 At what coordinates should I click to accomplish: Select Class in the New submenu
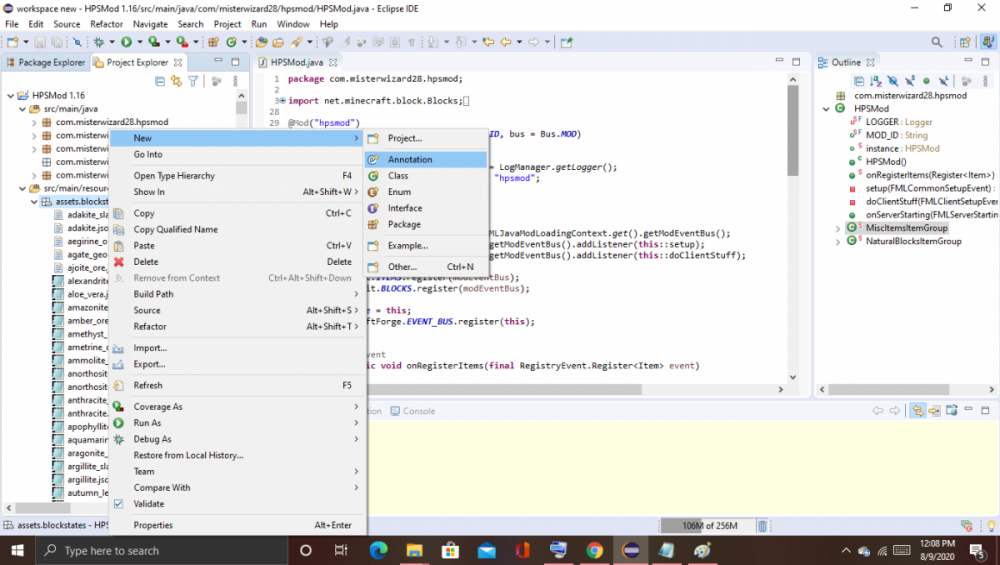click(x=425, y=175)
